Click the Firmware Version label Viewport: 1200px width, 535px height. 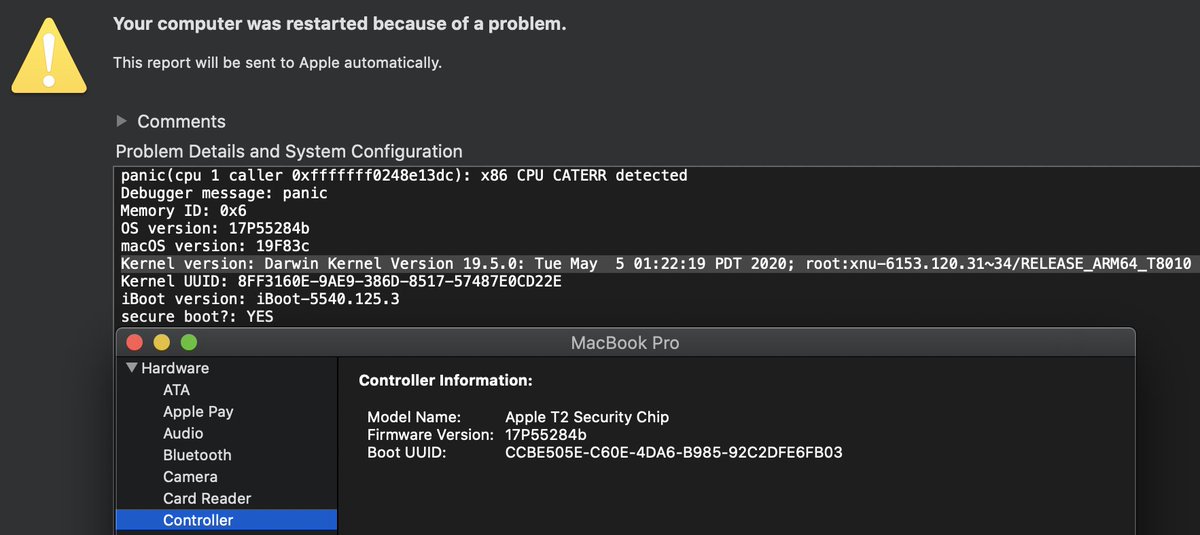pos(430,435)
